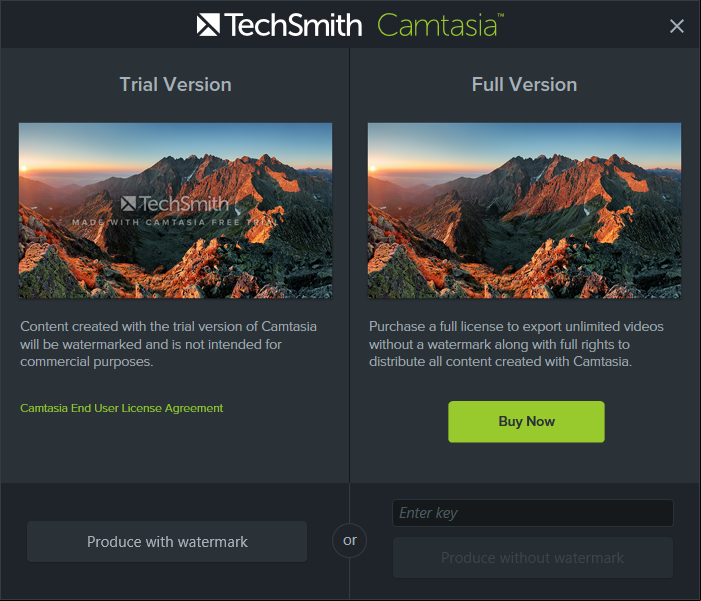Open Camtasia End User License Agreement link

[122, 408]
